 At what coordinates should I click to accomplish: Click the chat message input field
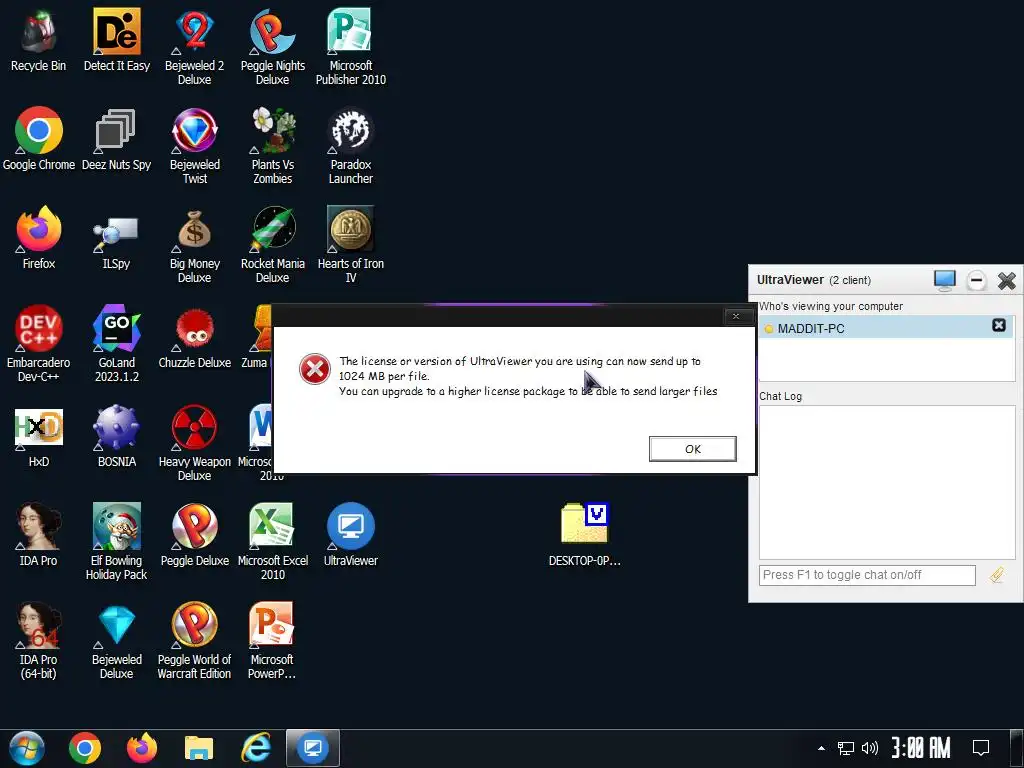click(867, 575)
